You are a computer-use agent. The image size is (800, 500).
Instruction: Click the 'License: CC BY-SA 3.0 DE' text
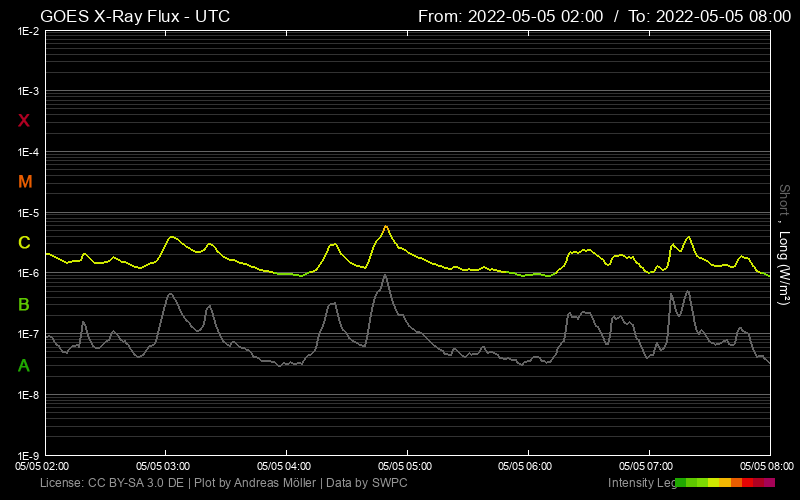click(x=112, y=483)
